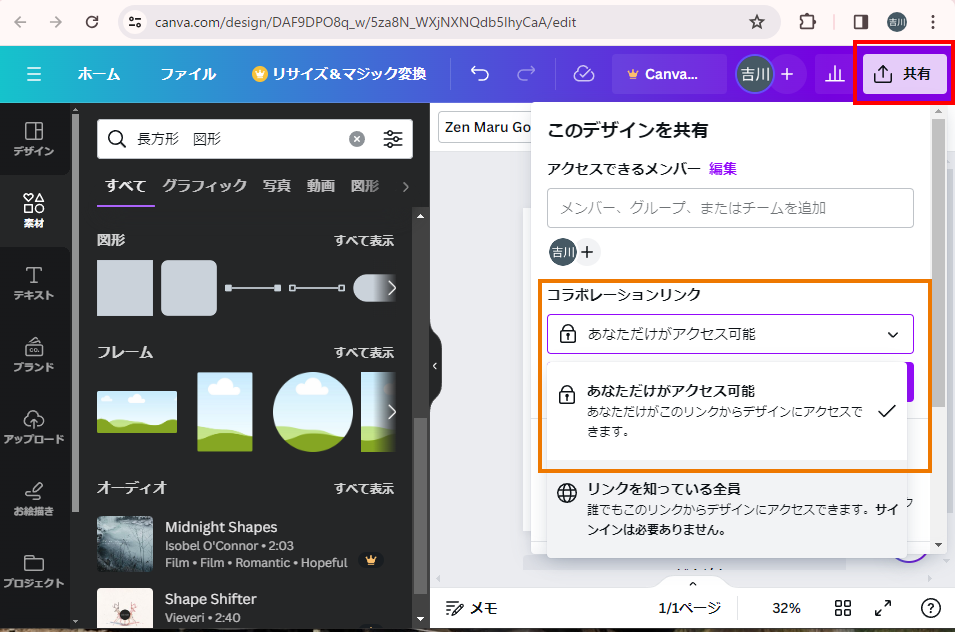This screenshot has height=632, width=955.
Task: Open grid view of pages
Action: [843, 608]
